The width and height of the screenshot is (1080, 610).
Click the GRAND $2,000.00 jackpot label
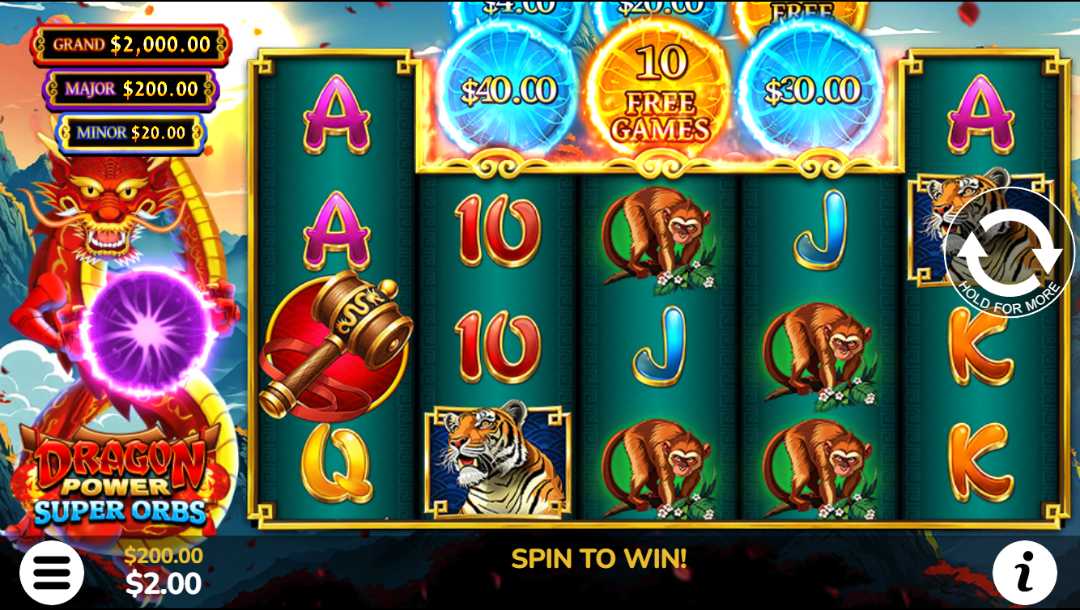(131, 45)
